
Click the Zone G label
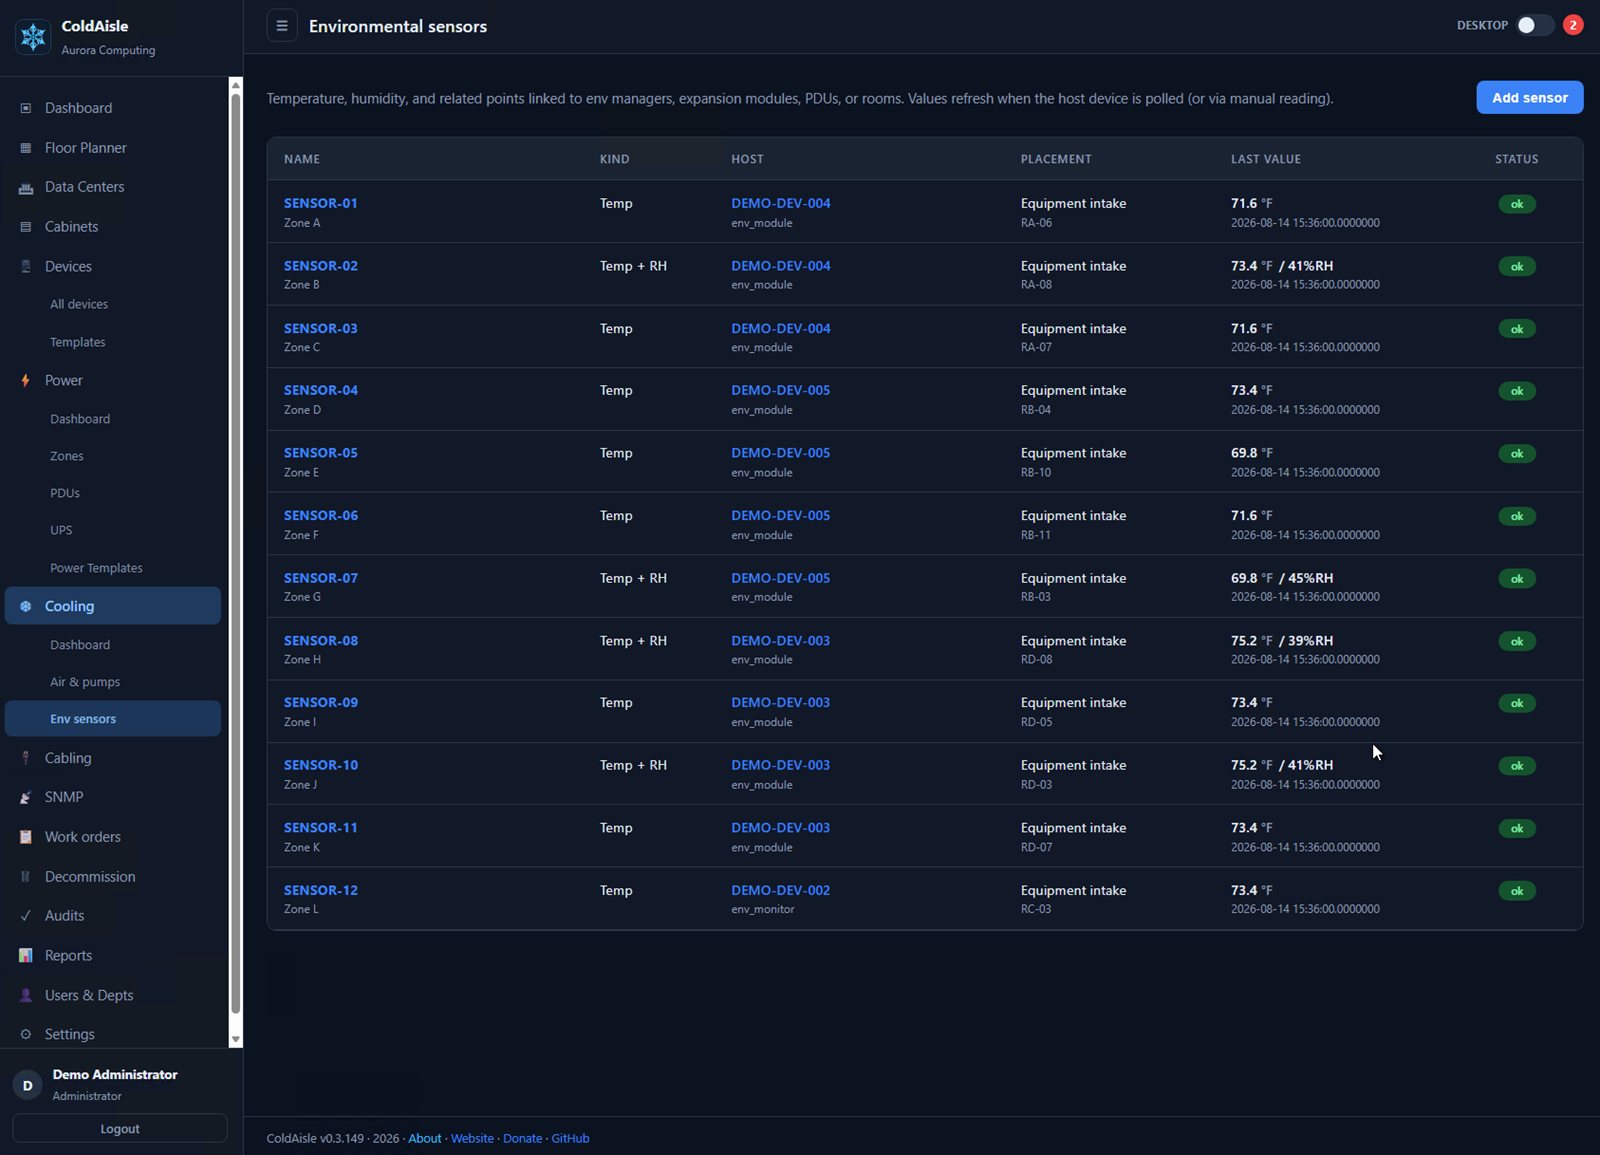point(303,597)
